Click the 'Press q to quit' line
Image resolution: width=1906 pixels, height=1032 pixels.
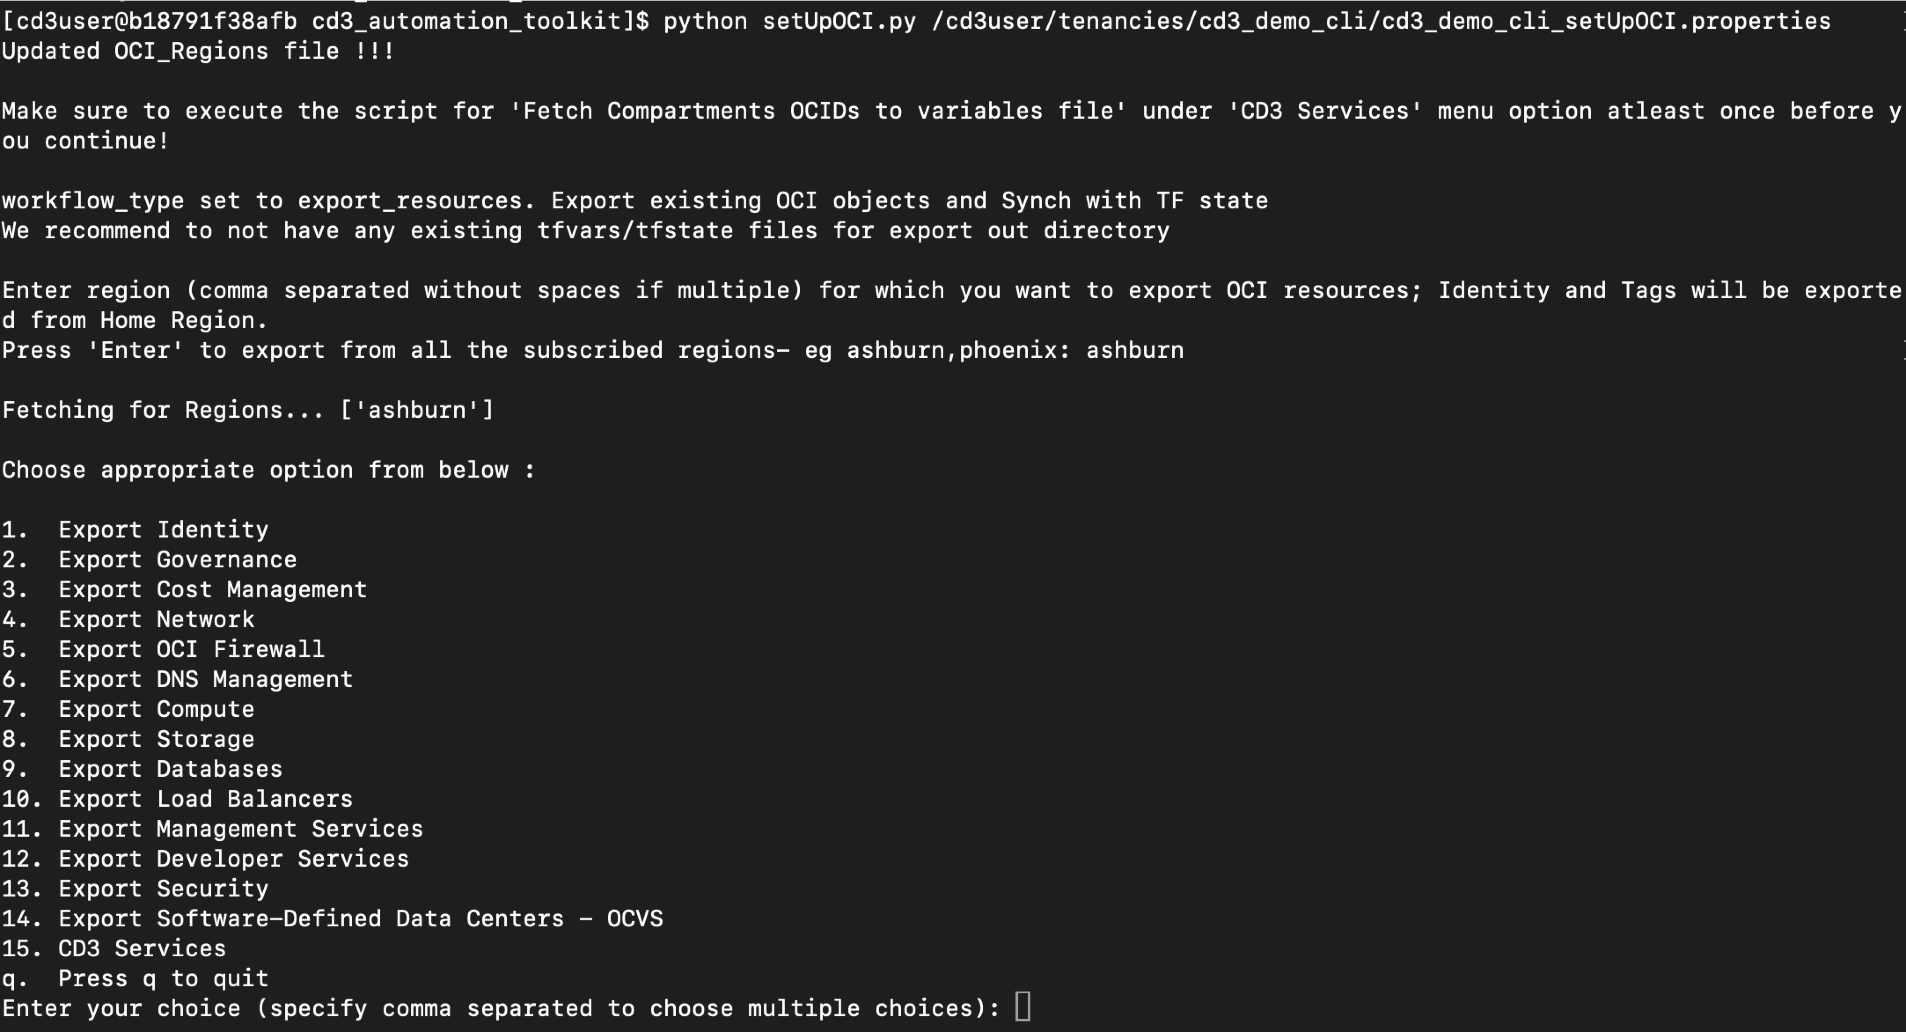click(x=135, y=979)
